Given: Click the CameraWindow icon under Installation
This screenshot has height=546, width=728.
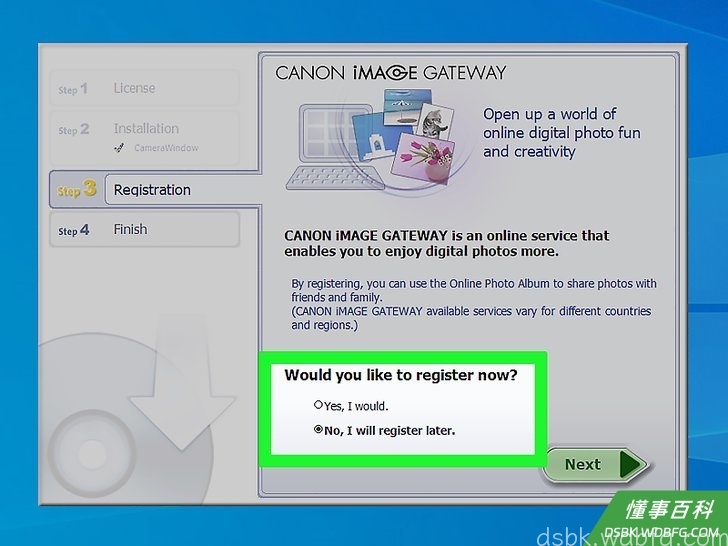Looking at the screenshot, I should pos(119,148).
